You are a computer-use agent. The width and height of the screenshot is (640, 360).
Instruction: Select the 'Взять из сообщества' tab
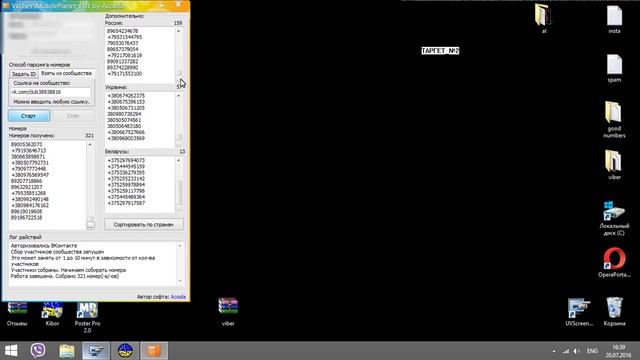(67, 73)
